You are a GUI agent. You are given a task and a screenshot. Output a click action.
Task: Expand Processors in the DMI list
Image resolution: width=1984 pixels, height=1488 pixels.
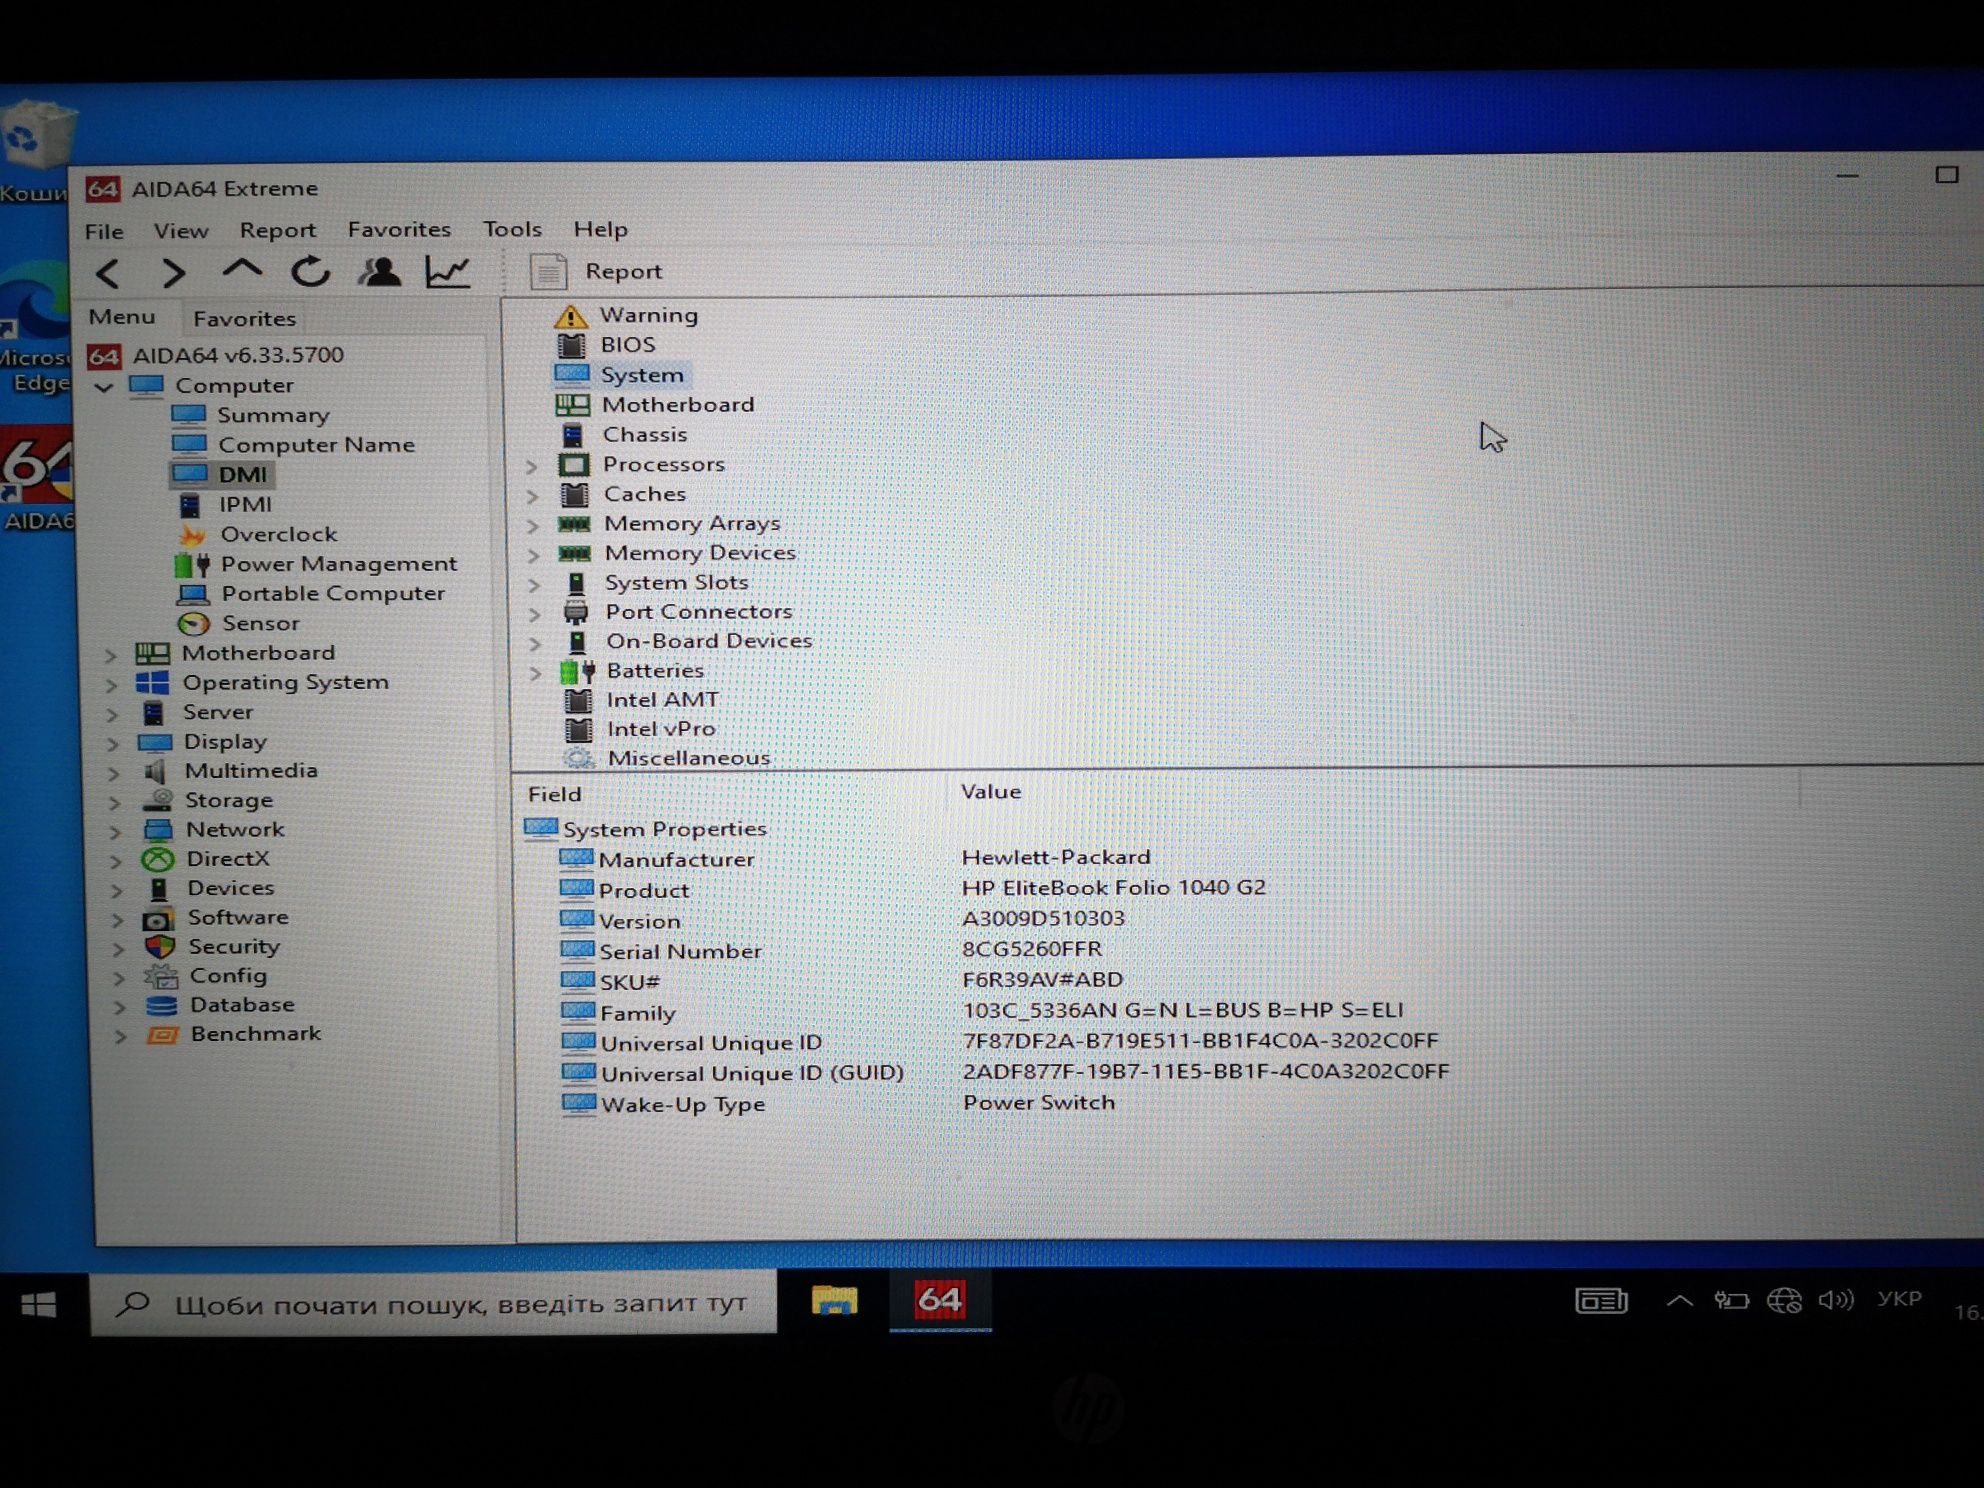coord(532,466)
